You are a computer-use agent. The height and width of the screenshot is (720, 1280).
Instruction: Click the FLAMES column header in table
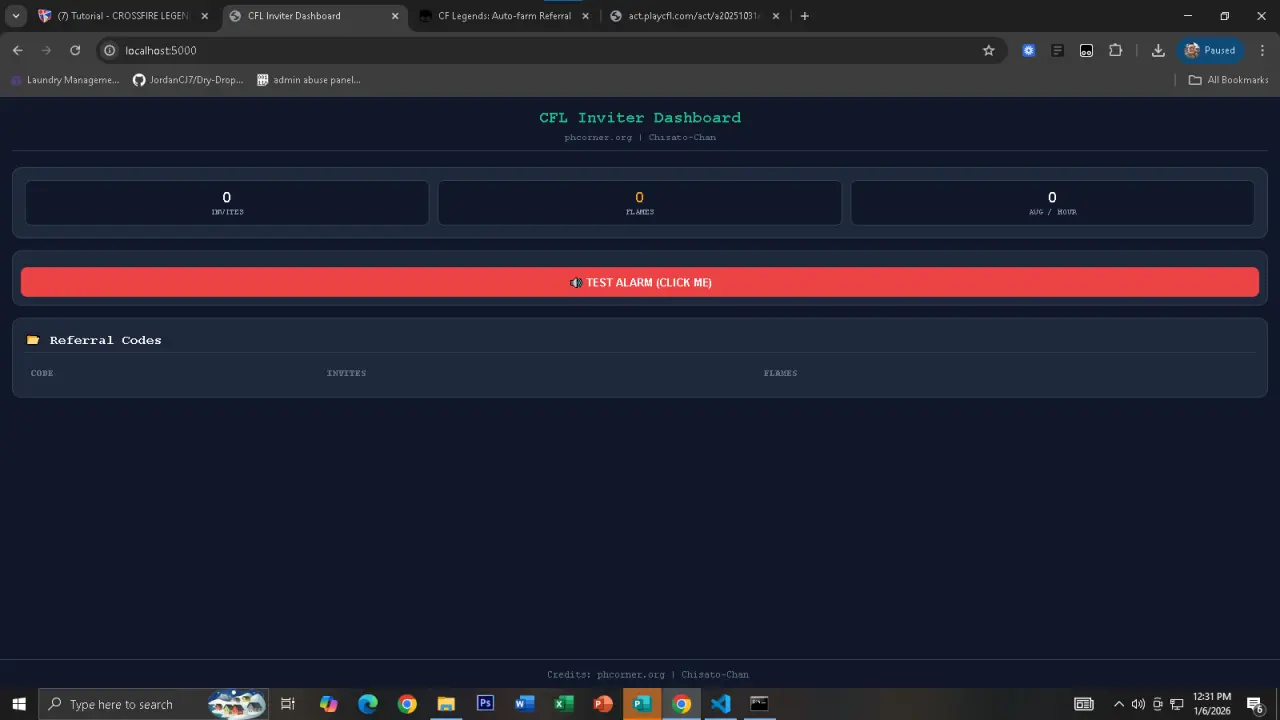pyautogui.click(x=780, y=373)
